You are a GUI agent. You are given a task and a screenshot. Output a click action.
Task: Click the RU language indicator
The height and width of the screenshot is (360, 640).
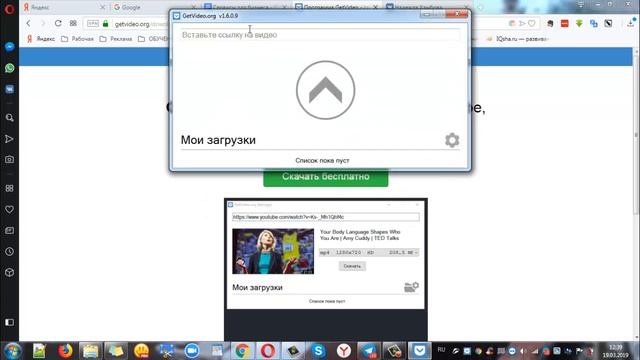coord(441,350)
